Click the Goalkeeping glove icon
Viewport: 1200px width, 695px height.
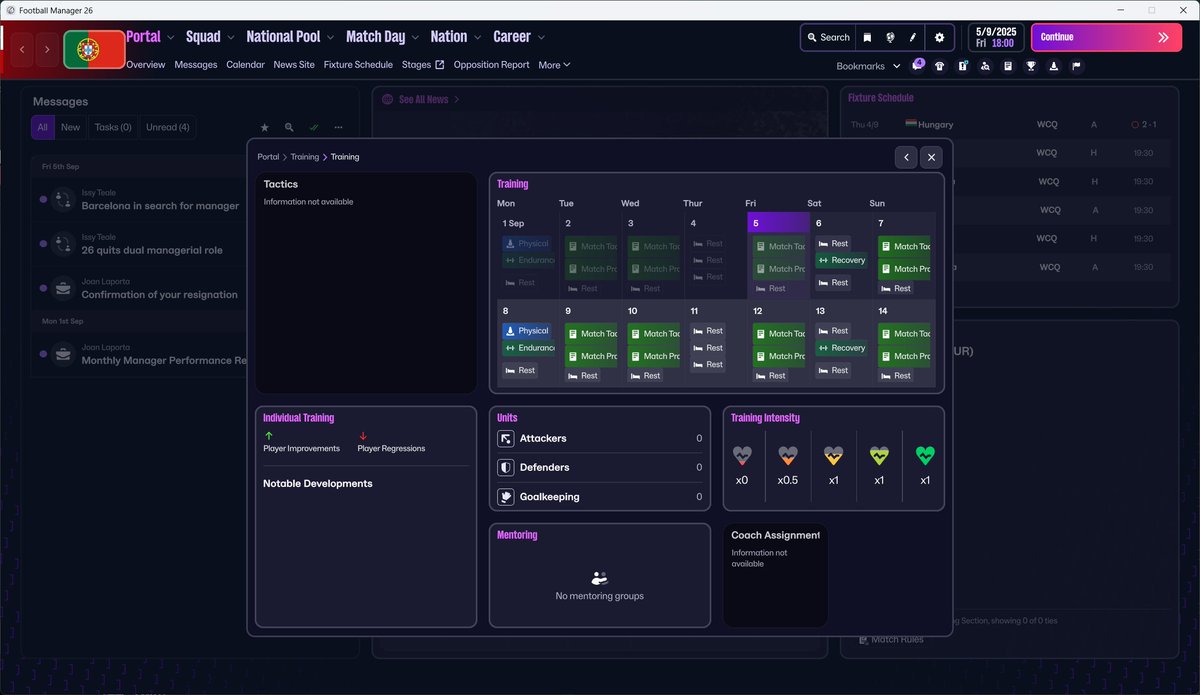click(x=506, y=496)
